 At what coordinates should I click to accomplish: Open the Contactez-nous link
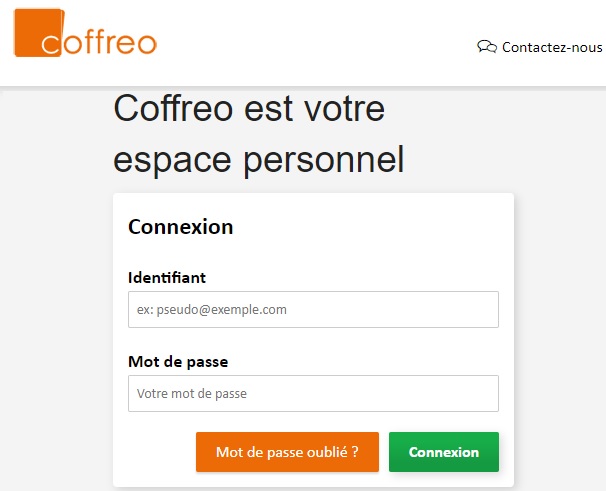pyautogui.click(x=552, y=47)
